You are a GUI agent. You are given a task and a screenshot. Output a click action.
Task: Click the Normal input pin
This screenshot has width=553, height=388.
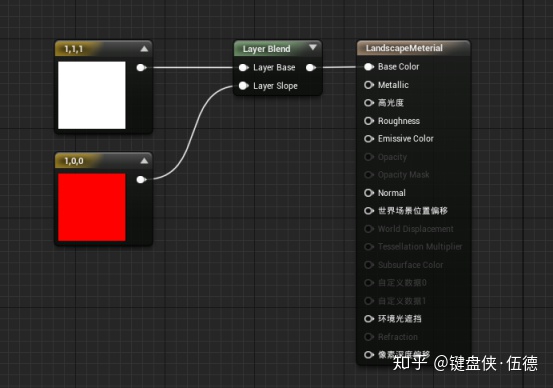(x=369, y=193)
